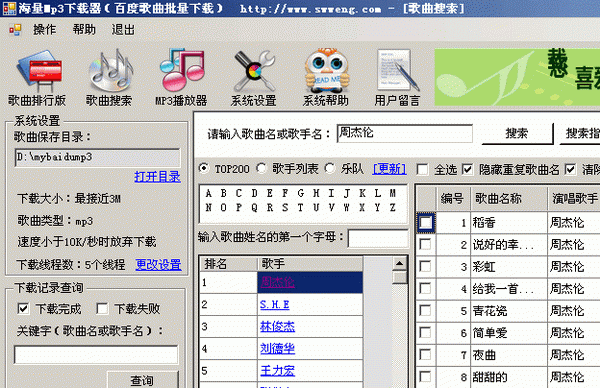Check the box for song 给我一首...
This screenshot has width=600, height=388.
tap(426, 289)
